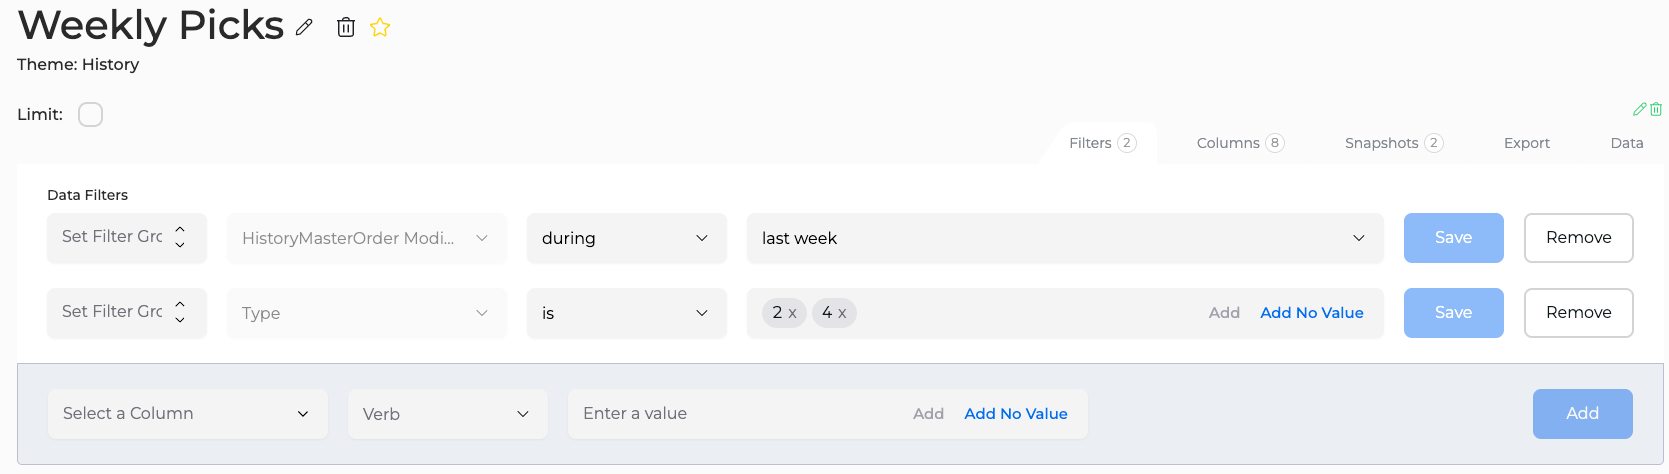Remove the '4' value chip
1669x474 pixels.
coord(842,313)
